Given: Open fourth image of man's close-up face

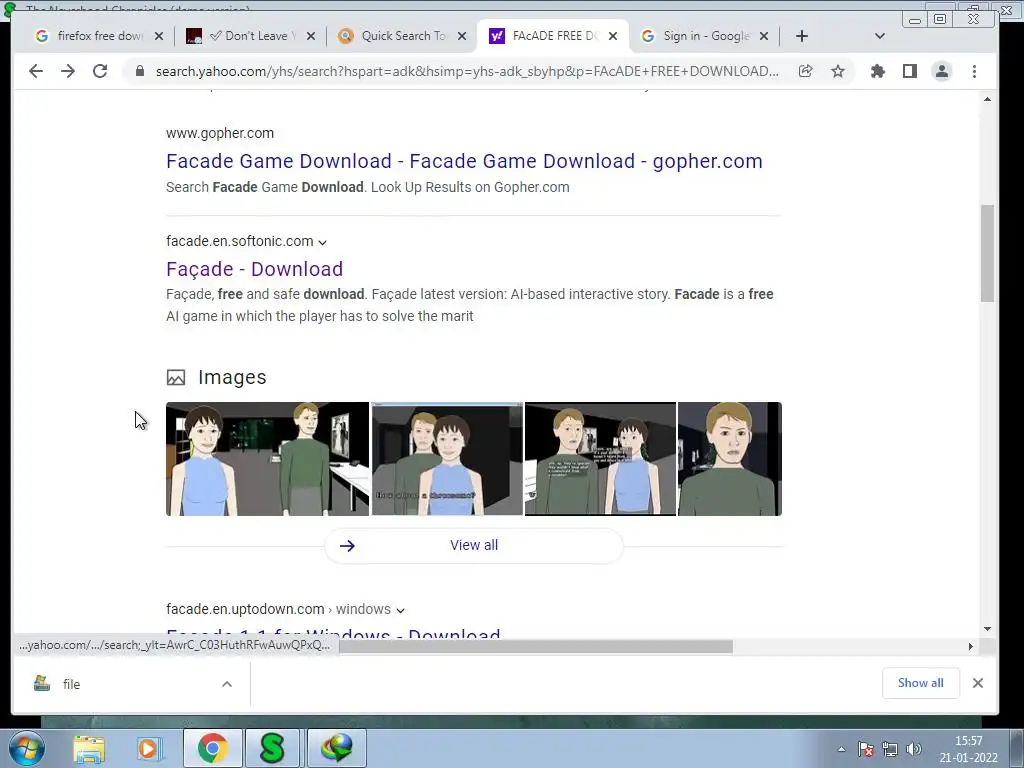Looking at the screenshot, I should coord(730,459).
